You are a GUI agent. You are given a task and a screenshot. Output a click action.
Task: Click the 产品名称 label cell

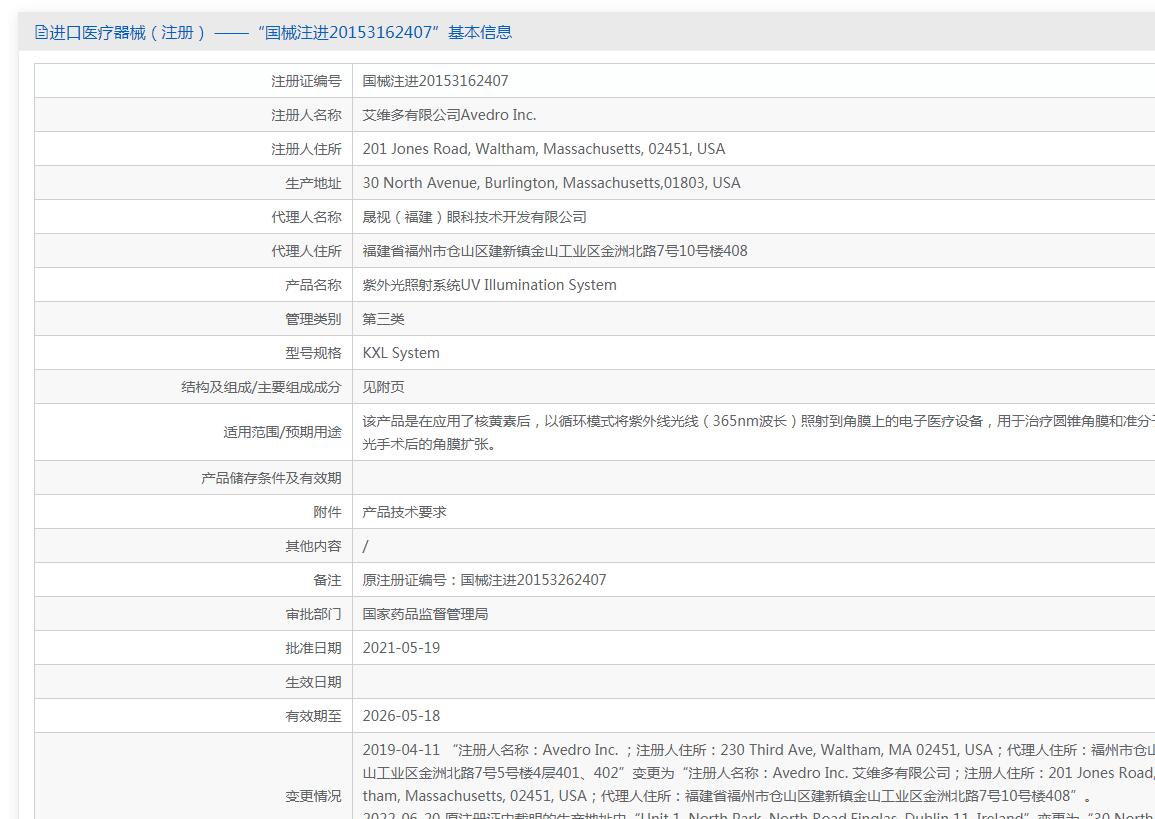(x=194, y=285)
